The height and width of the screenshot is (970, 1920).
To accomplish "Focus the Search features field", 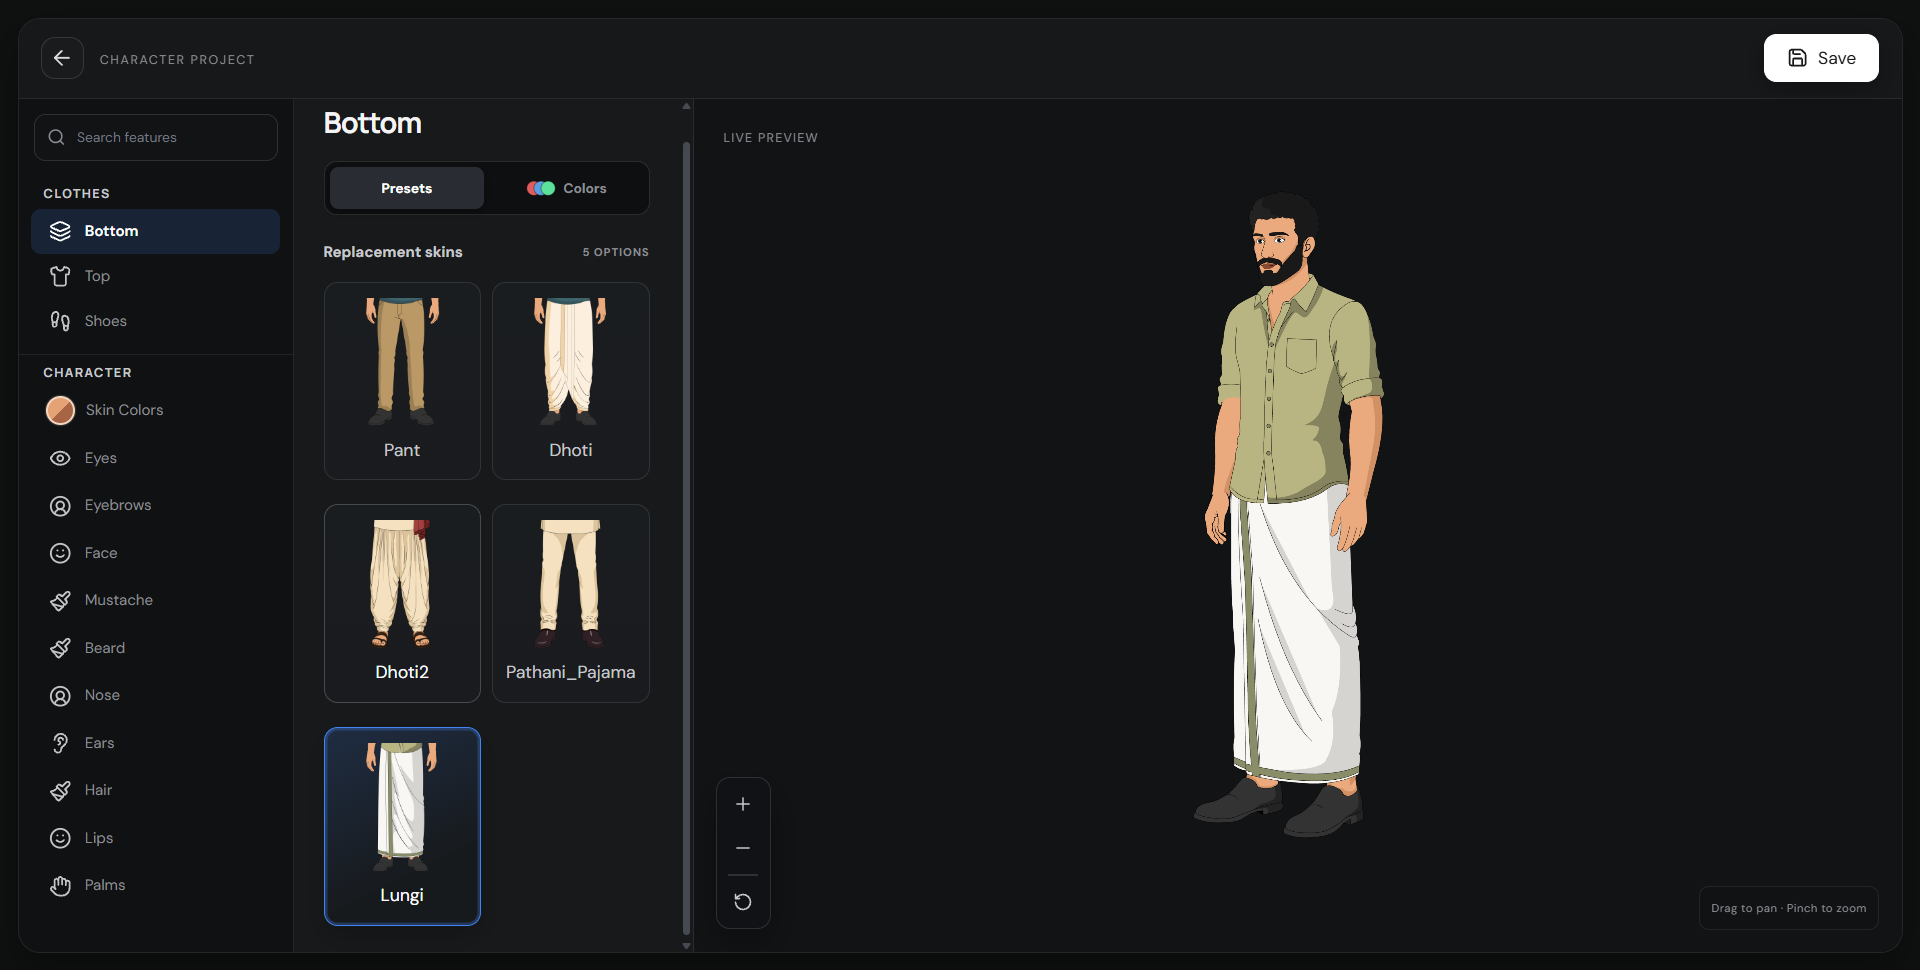I will [156, 137].
